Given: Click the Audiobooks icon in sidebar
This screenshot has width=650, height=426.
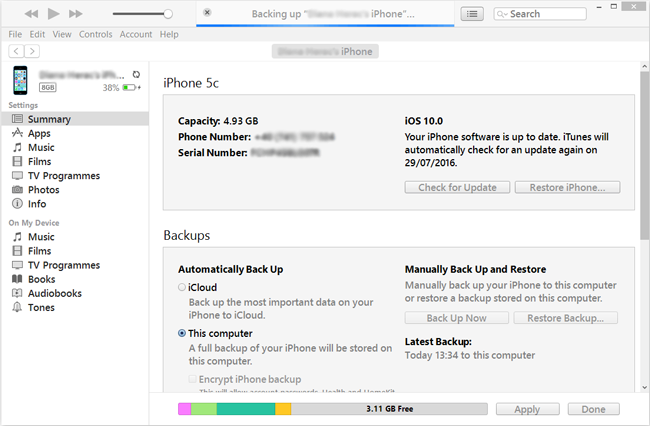Looking at the screenshot, I should (17, 293).
